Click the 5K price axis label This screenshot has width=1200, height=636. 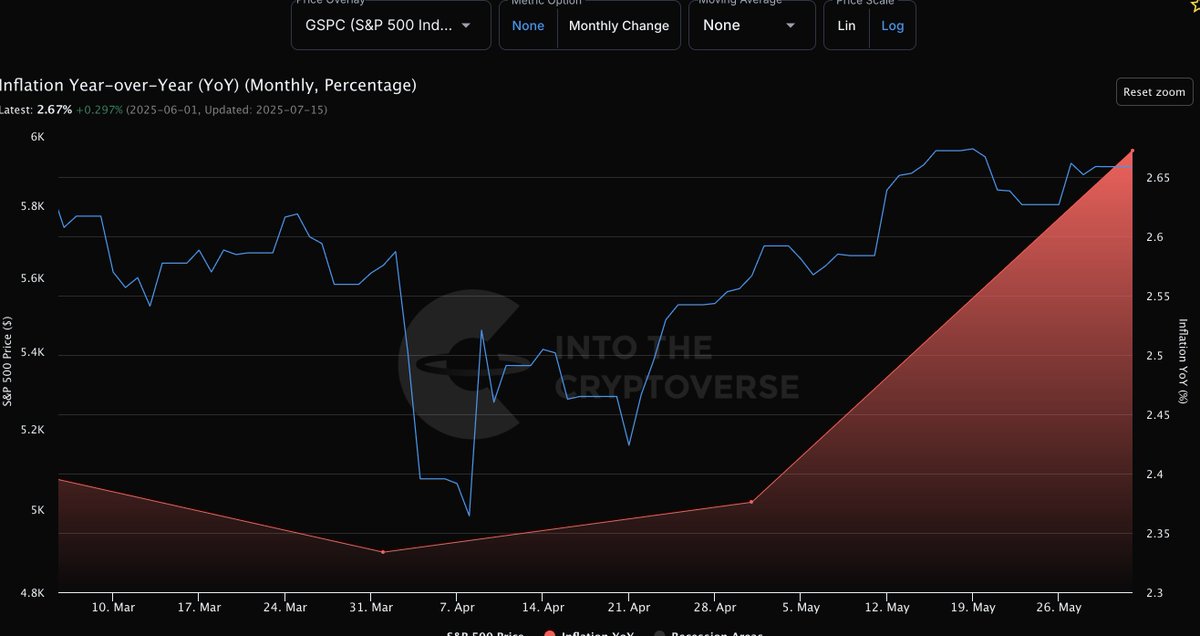tap(37, 510)
